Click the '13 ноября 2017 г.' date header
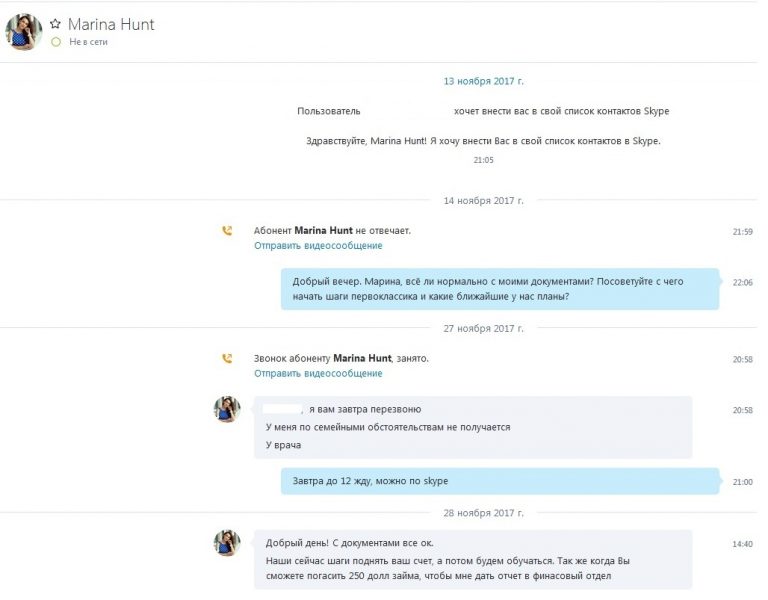The image size is (768, 600). tap(483, 81)
